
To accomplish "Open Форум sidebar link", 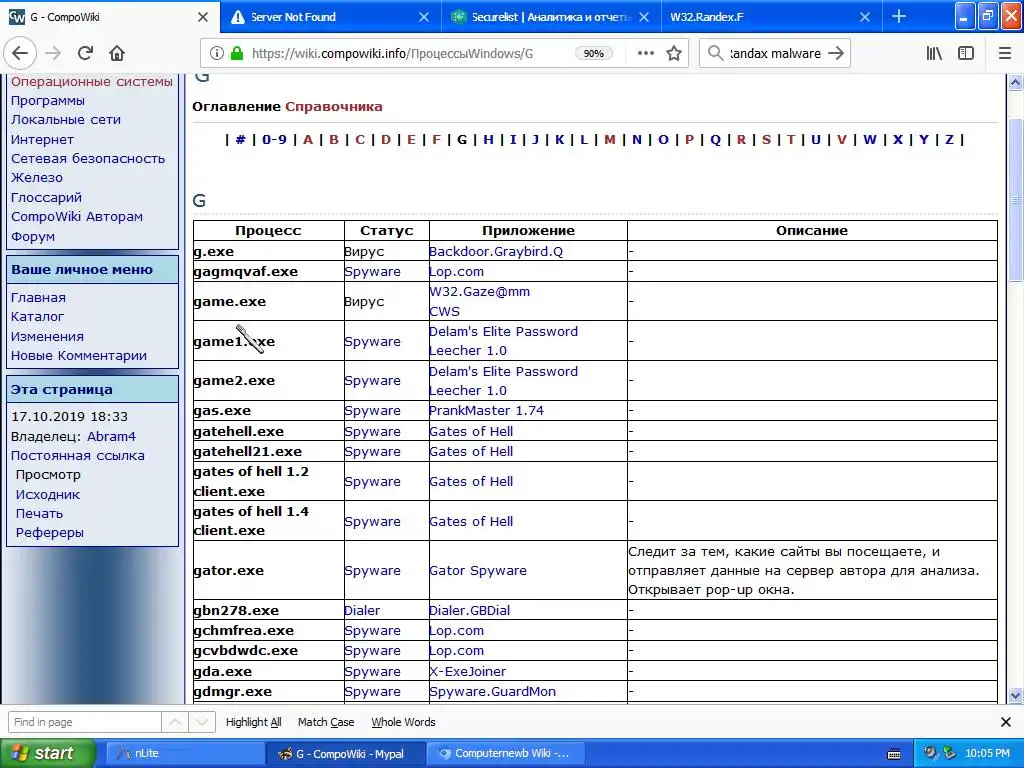I will tap(33, 236).
